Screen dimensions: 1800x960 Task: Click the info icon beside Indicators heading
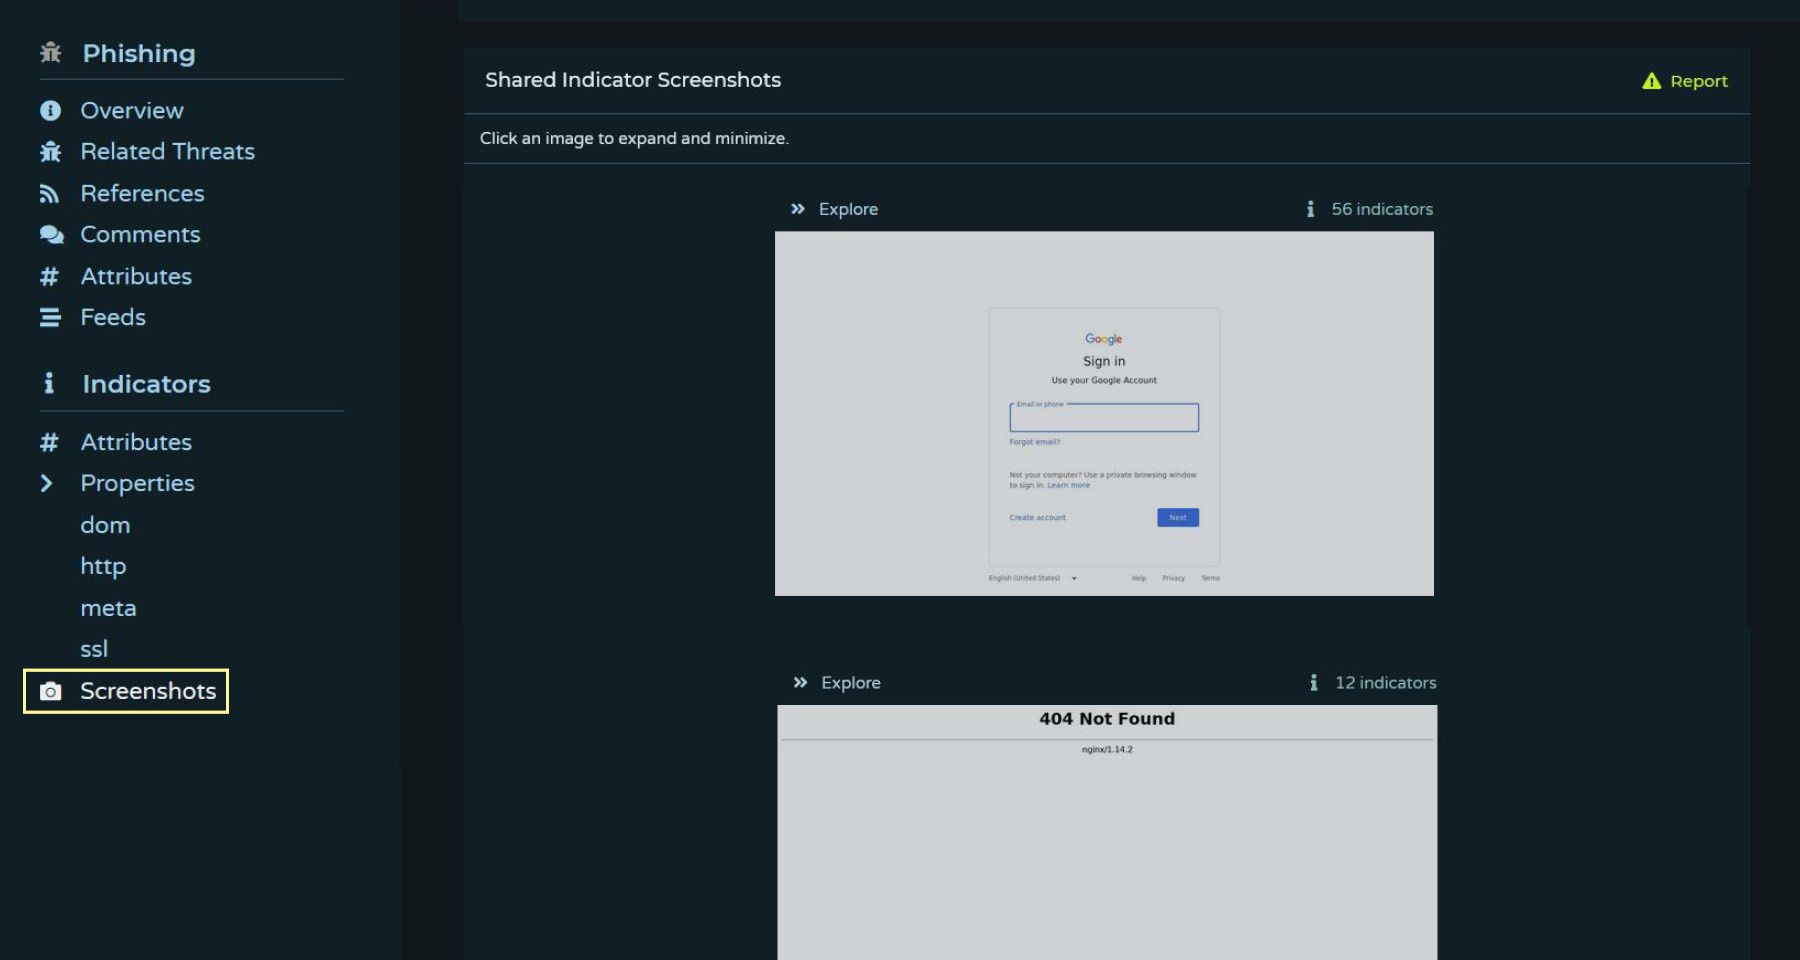tap(49, 384)
